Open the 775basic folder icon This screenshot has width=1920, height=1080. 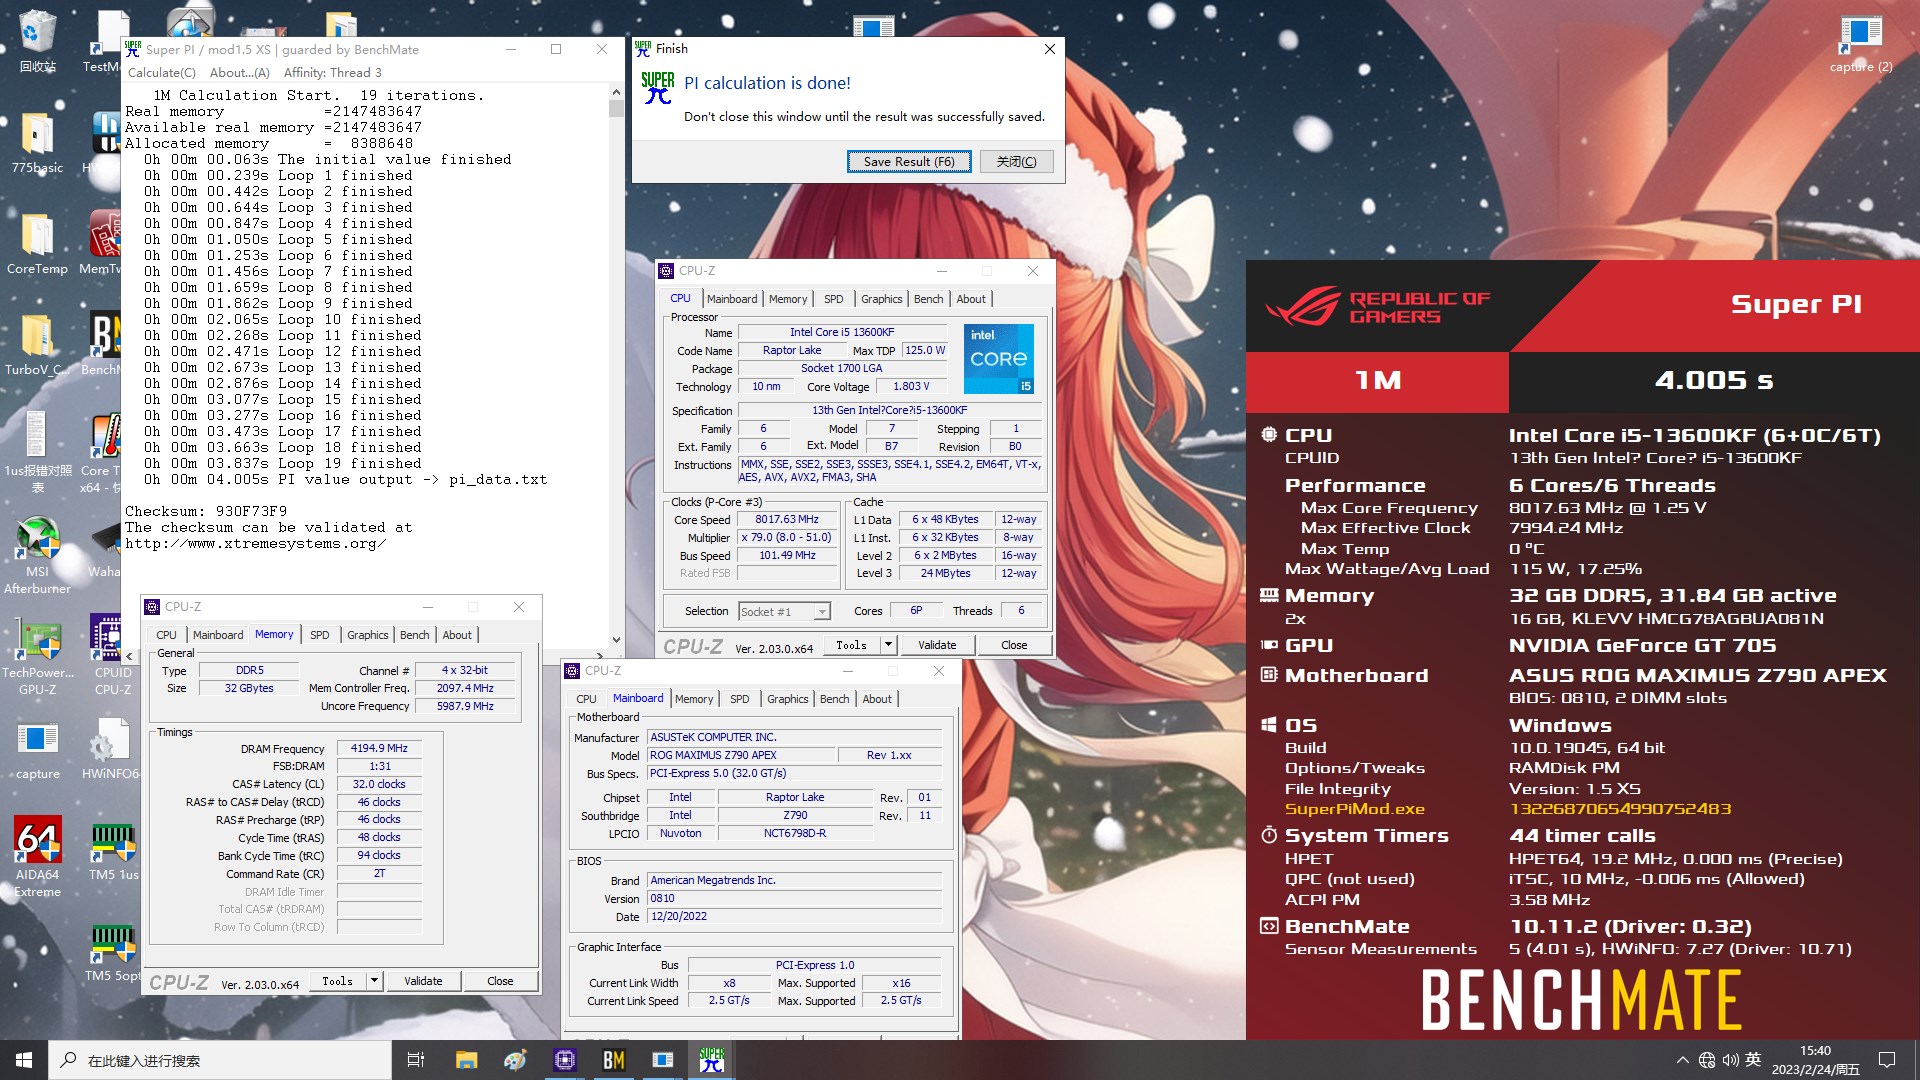(37, 142)
